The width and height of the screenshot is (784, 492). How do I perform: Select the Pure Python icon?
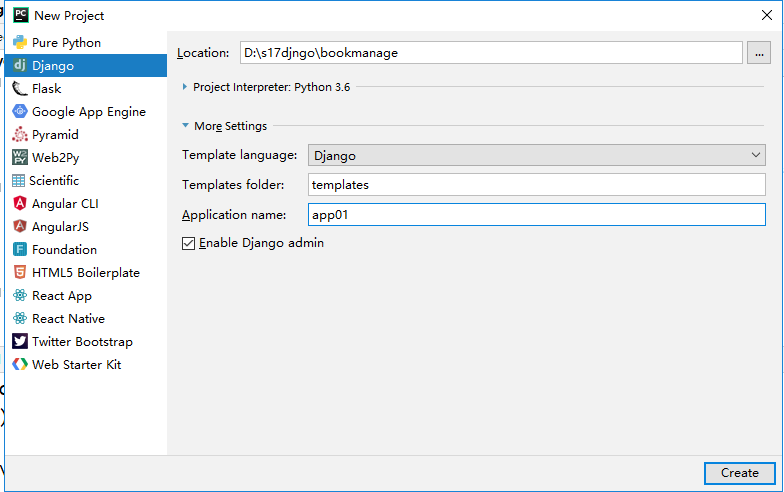[20, 42]
